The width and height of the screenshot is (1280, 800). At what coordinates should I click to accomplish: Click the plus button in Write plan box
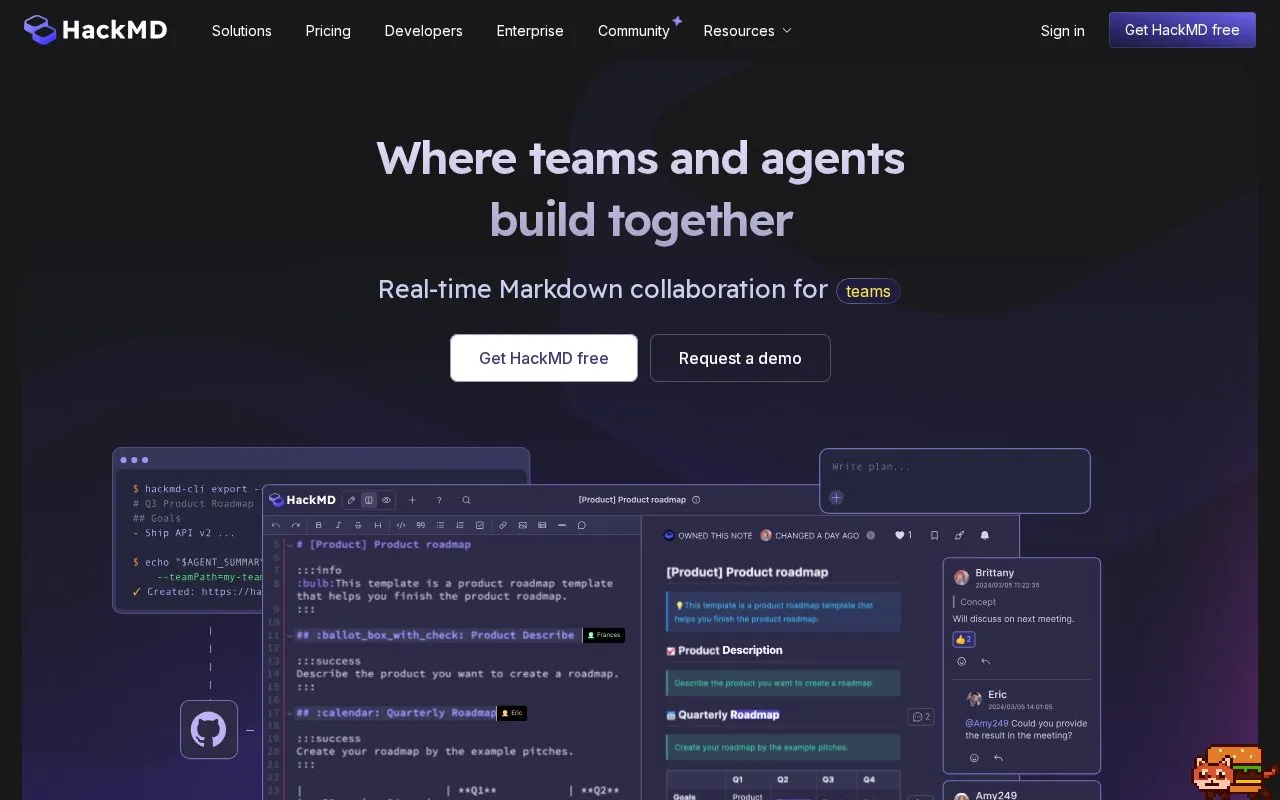point(836,498)
